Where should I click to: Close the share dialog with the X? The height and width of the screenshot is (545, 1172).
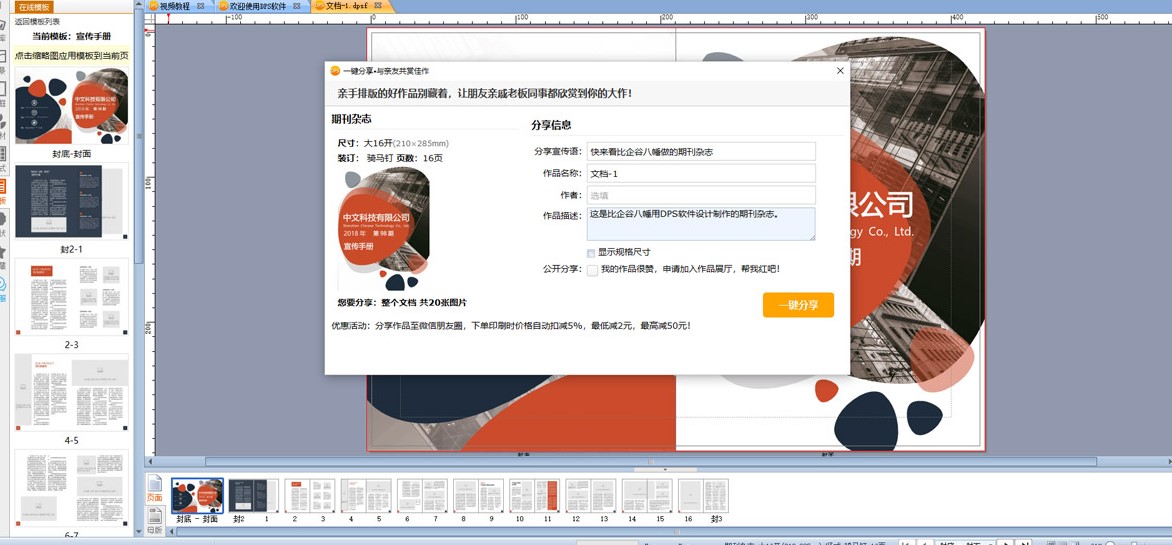840,71
